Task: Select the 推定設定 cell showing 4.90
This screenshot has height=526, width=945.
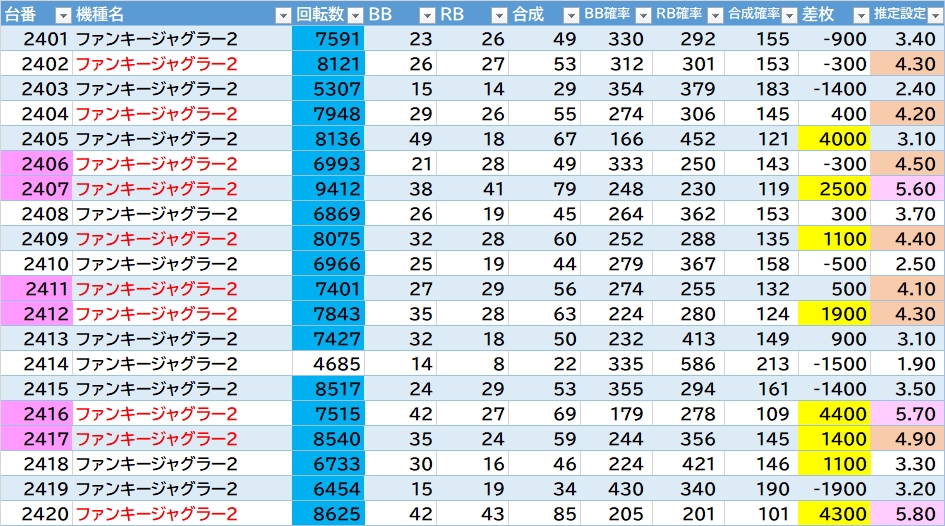Action: pyautogui.click(x=908, y=439)
